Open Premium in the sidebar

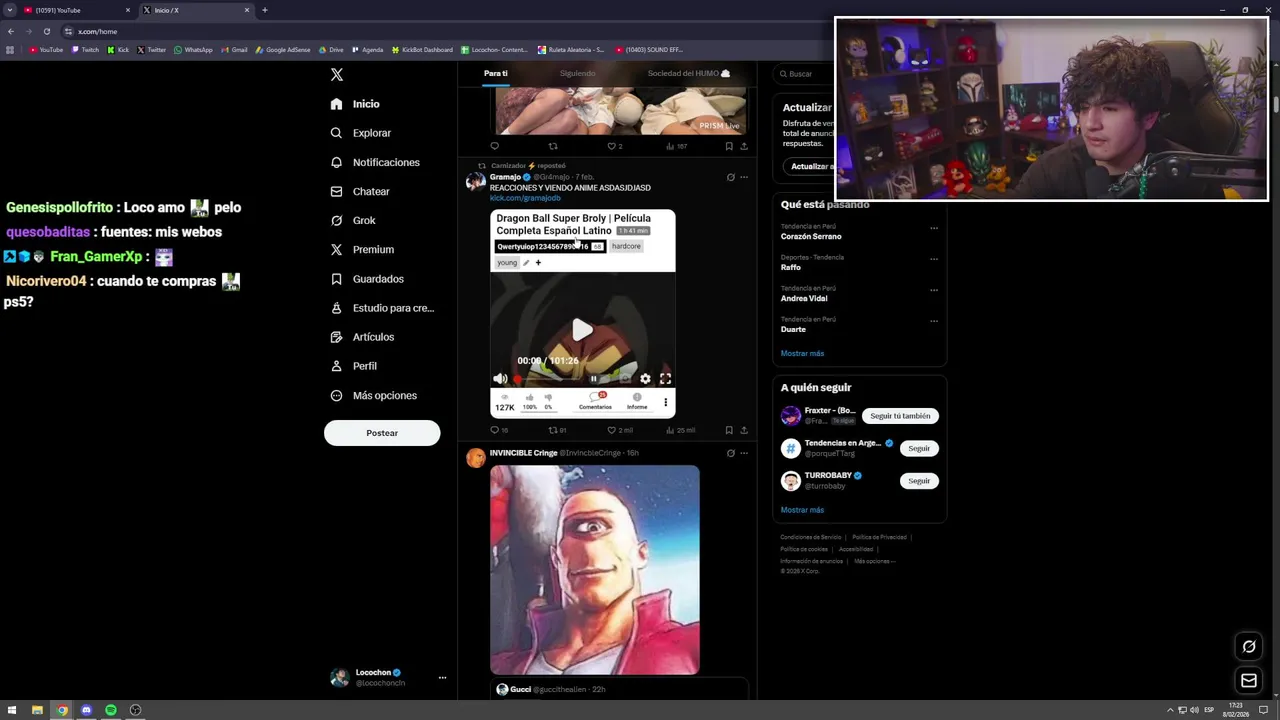[x=362, y=249]
